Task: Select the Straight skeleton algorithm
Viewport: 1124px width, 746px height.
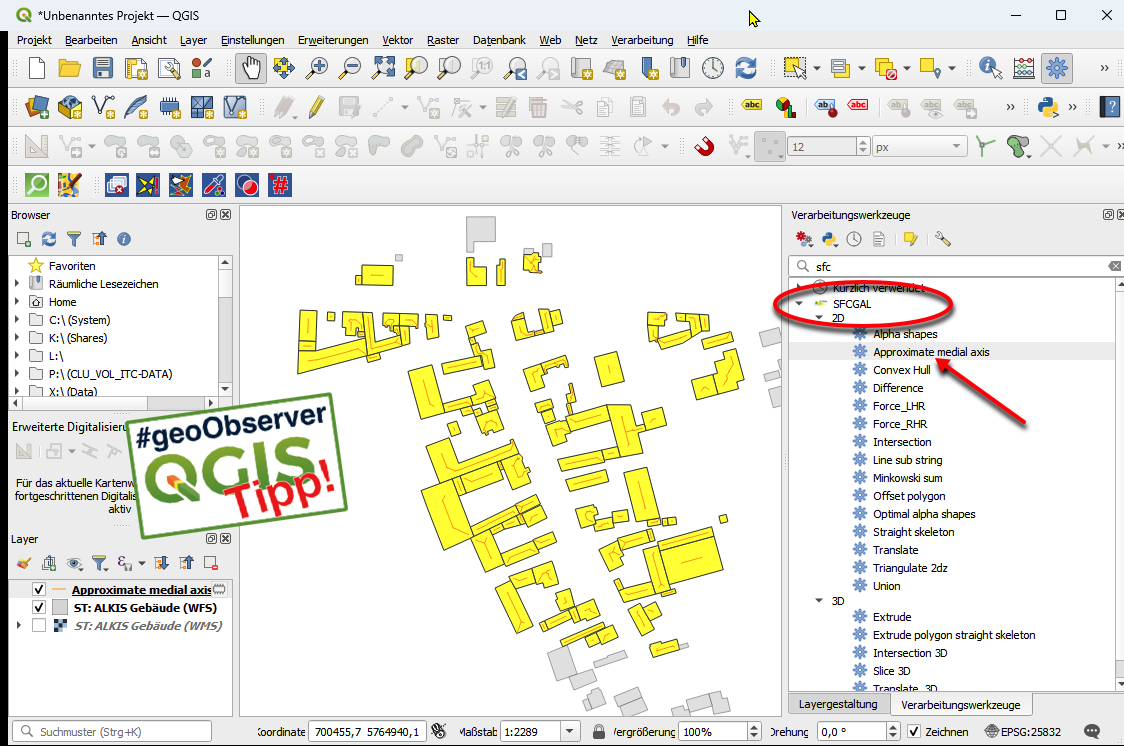Action: [x=913, y=532]
